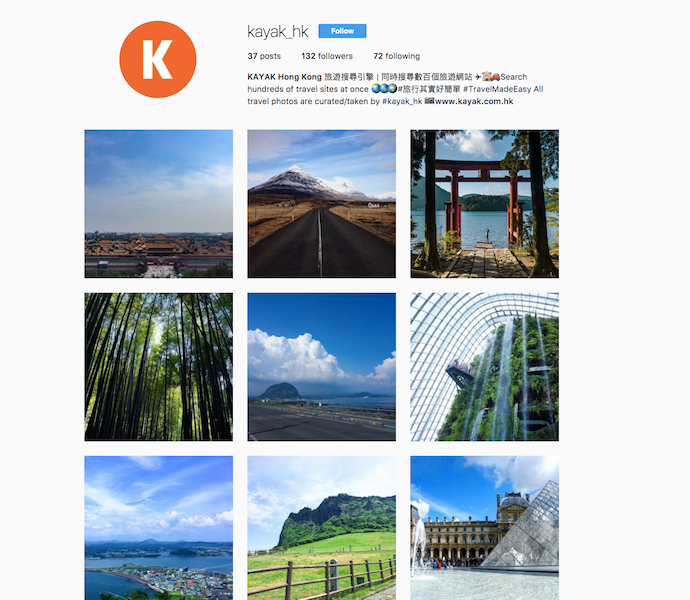Open the red torii gate photo

[x=484, y=204]
